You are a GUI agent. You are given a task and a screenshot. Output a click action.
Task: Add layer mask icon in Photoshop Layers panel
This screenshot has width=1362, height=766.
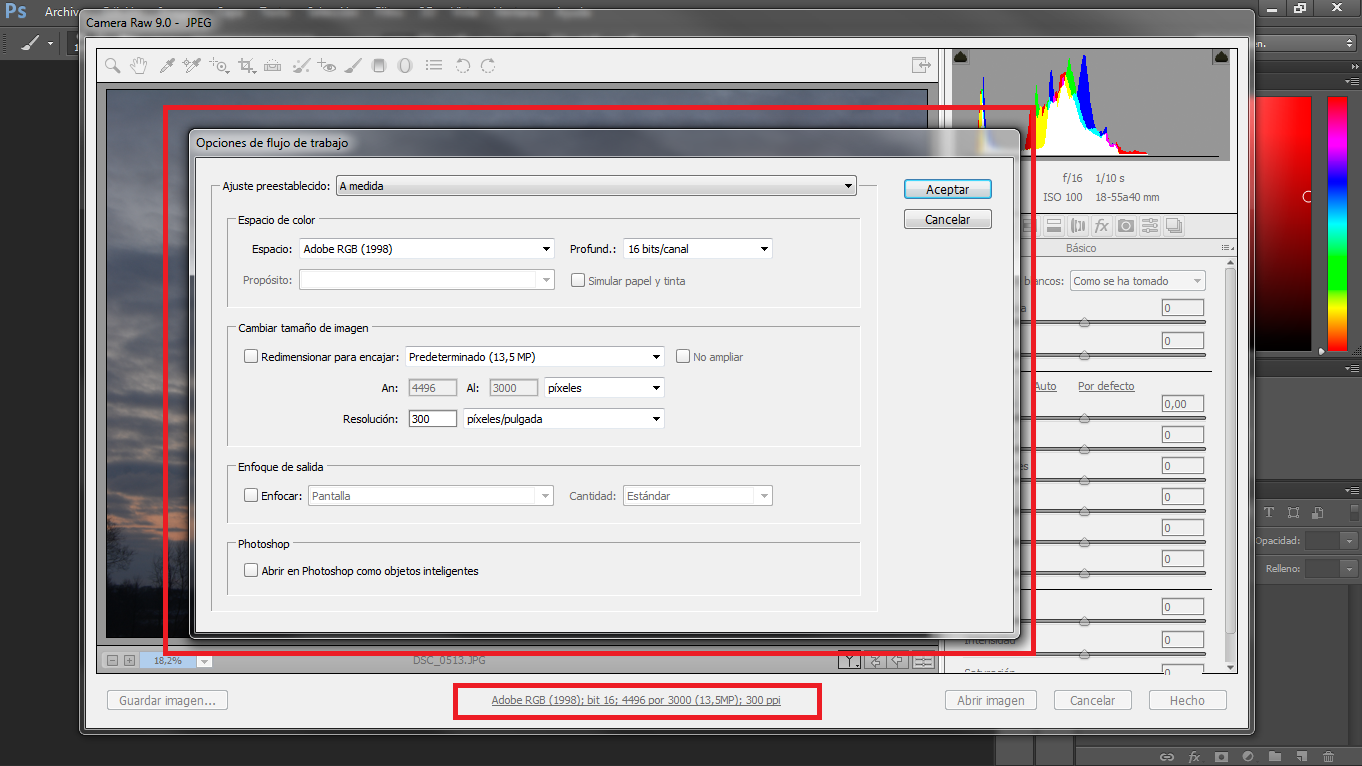[x=1221, y=757]
